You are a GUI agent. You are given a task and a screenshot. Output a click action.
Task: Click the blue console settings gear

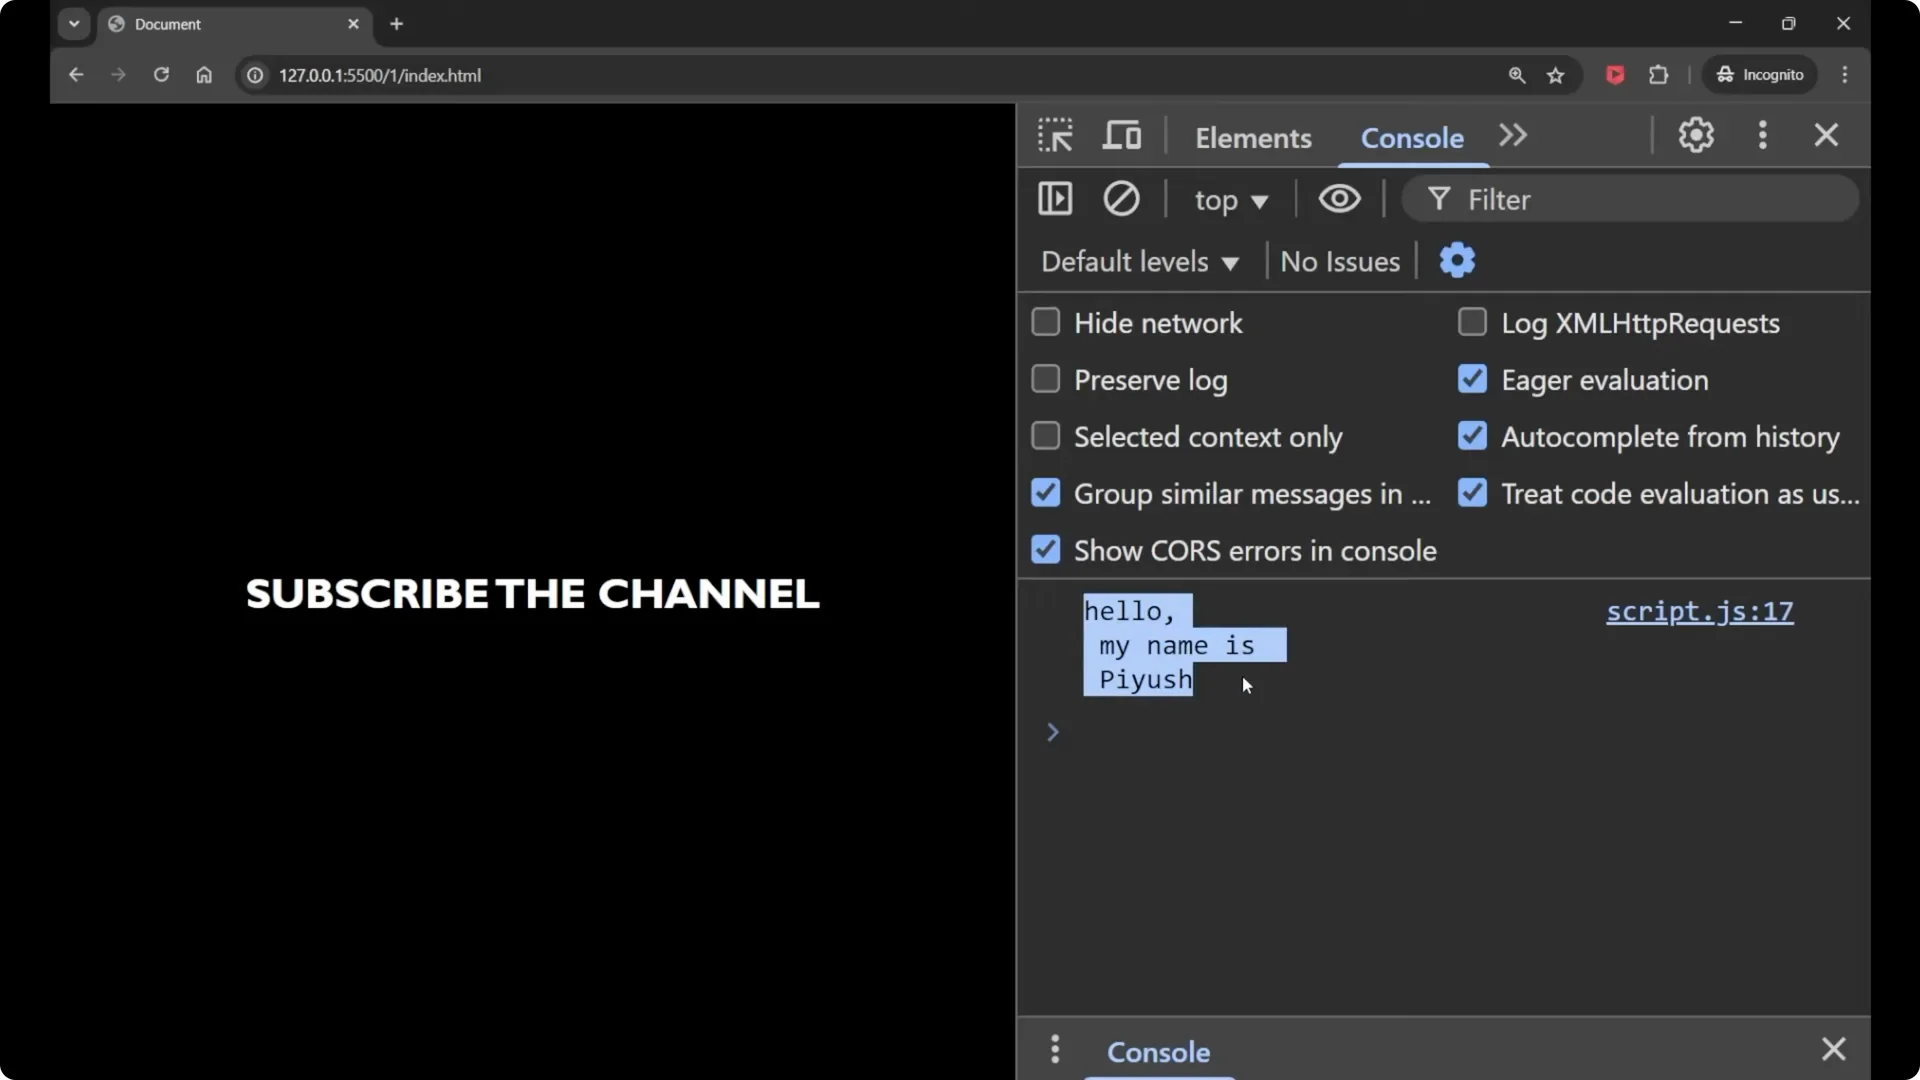[x=1457, y=261]
